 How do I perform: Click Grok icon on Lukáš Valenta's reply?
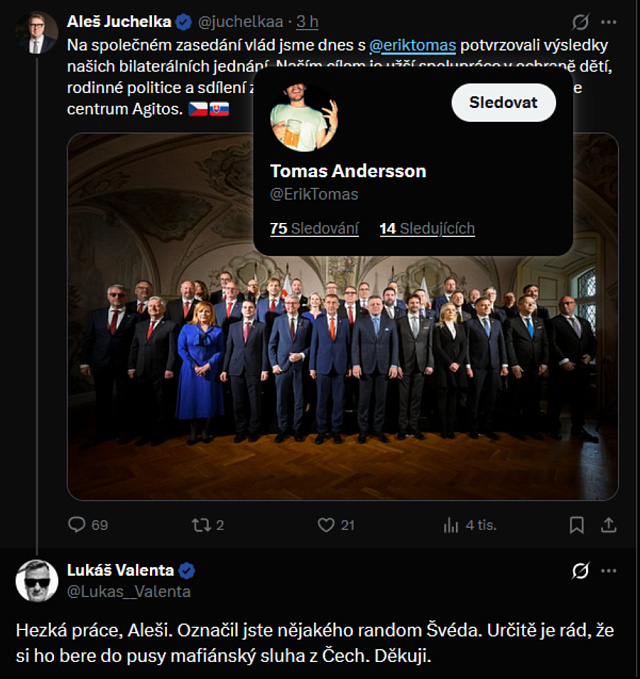[580, 571]
